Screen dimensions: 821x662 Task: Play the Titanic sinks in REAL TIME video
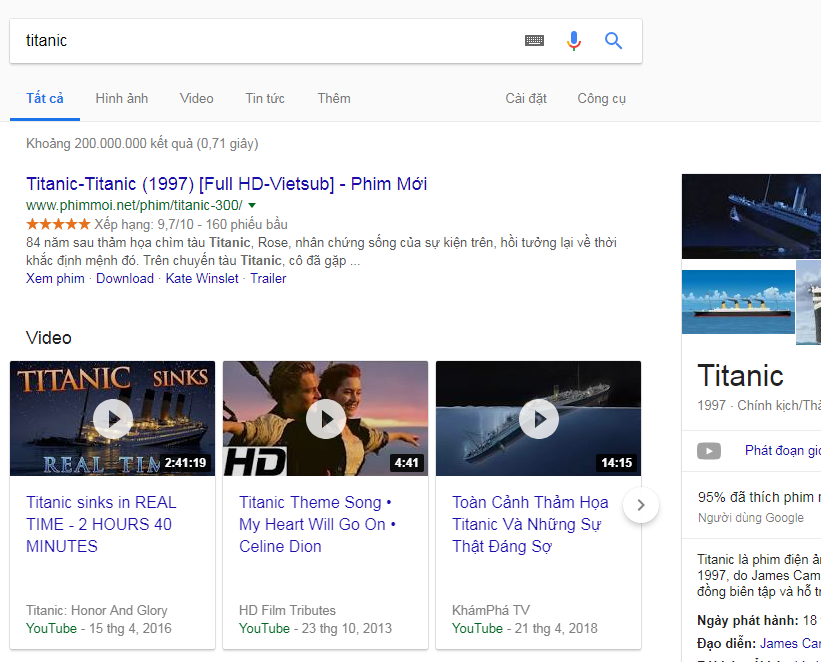112,418
